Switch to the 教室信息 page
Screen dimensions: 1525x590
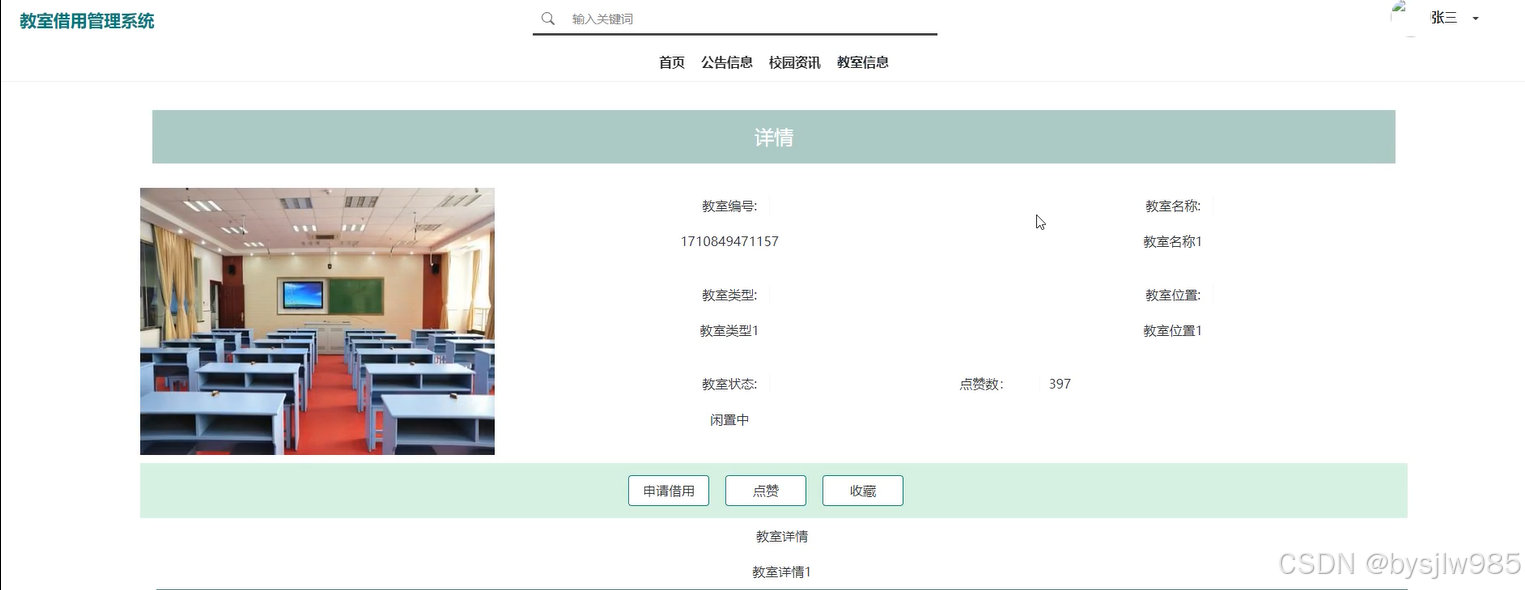pos(863,62)
